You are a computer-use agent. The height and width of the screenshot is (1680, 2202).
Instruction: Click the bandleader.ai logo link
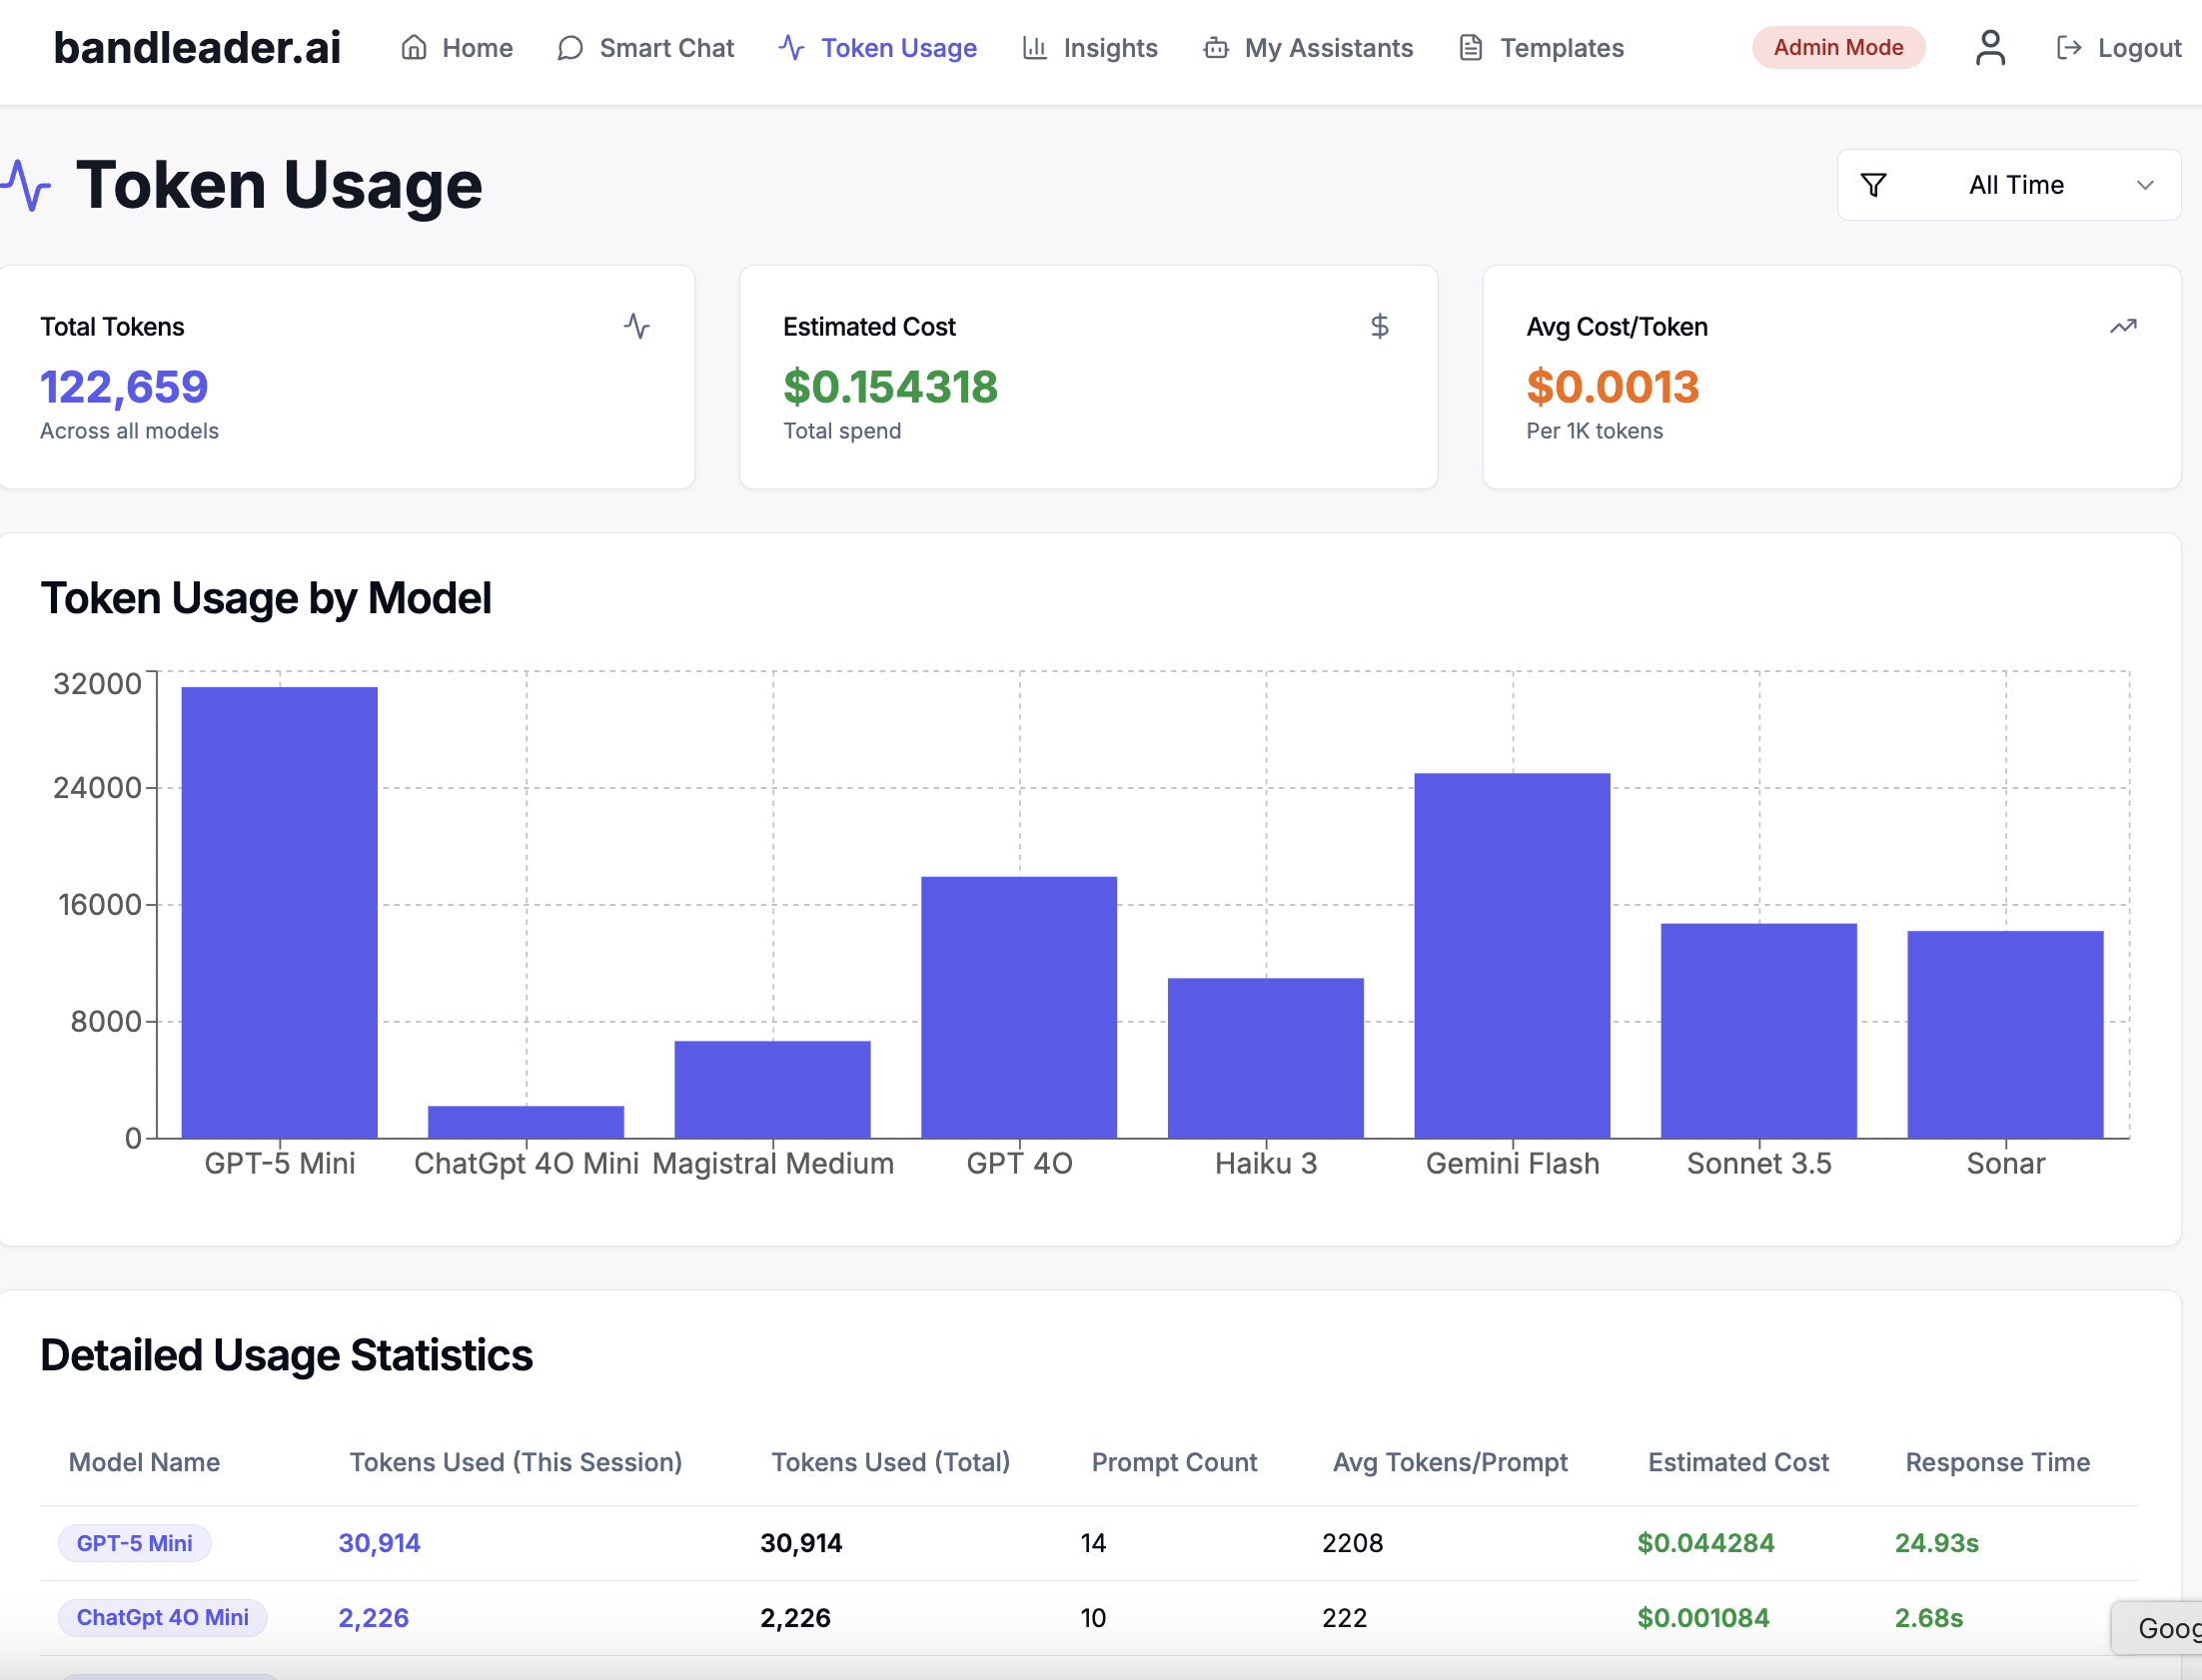click(x=197, y=47)
